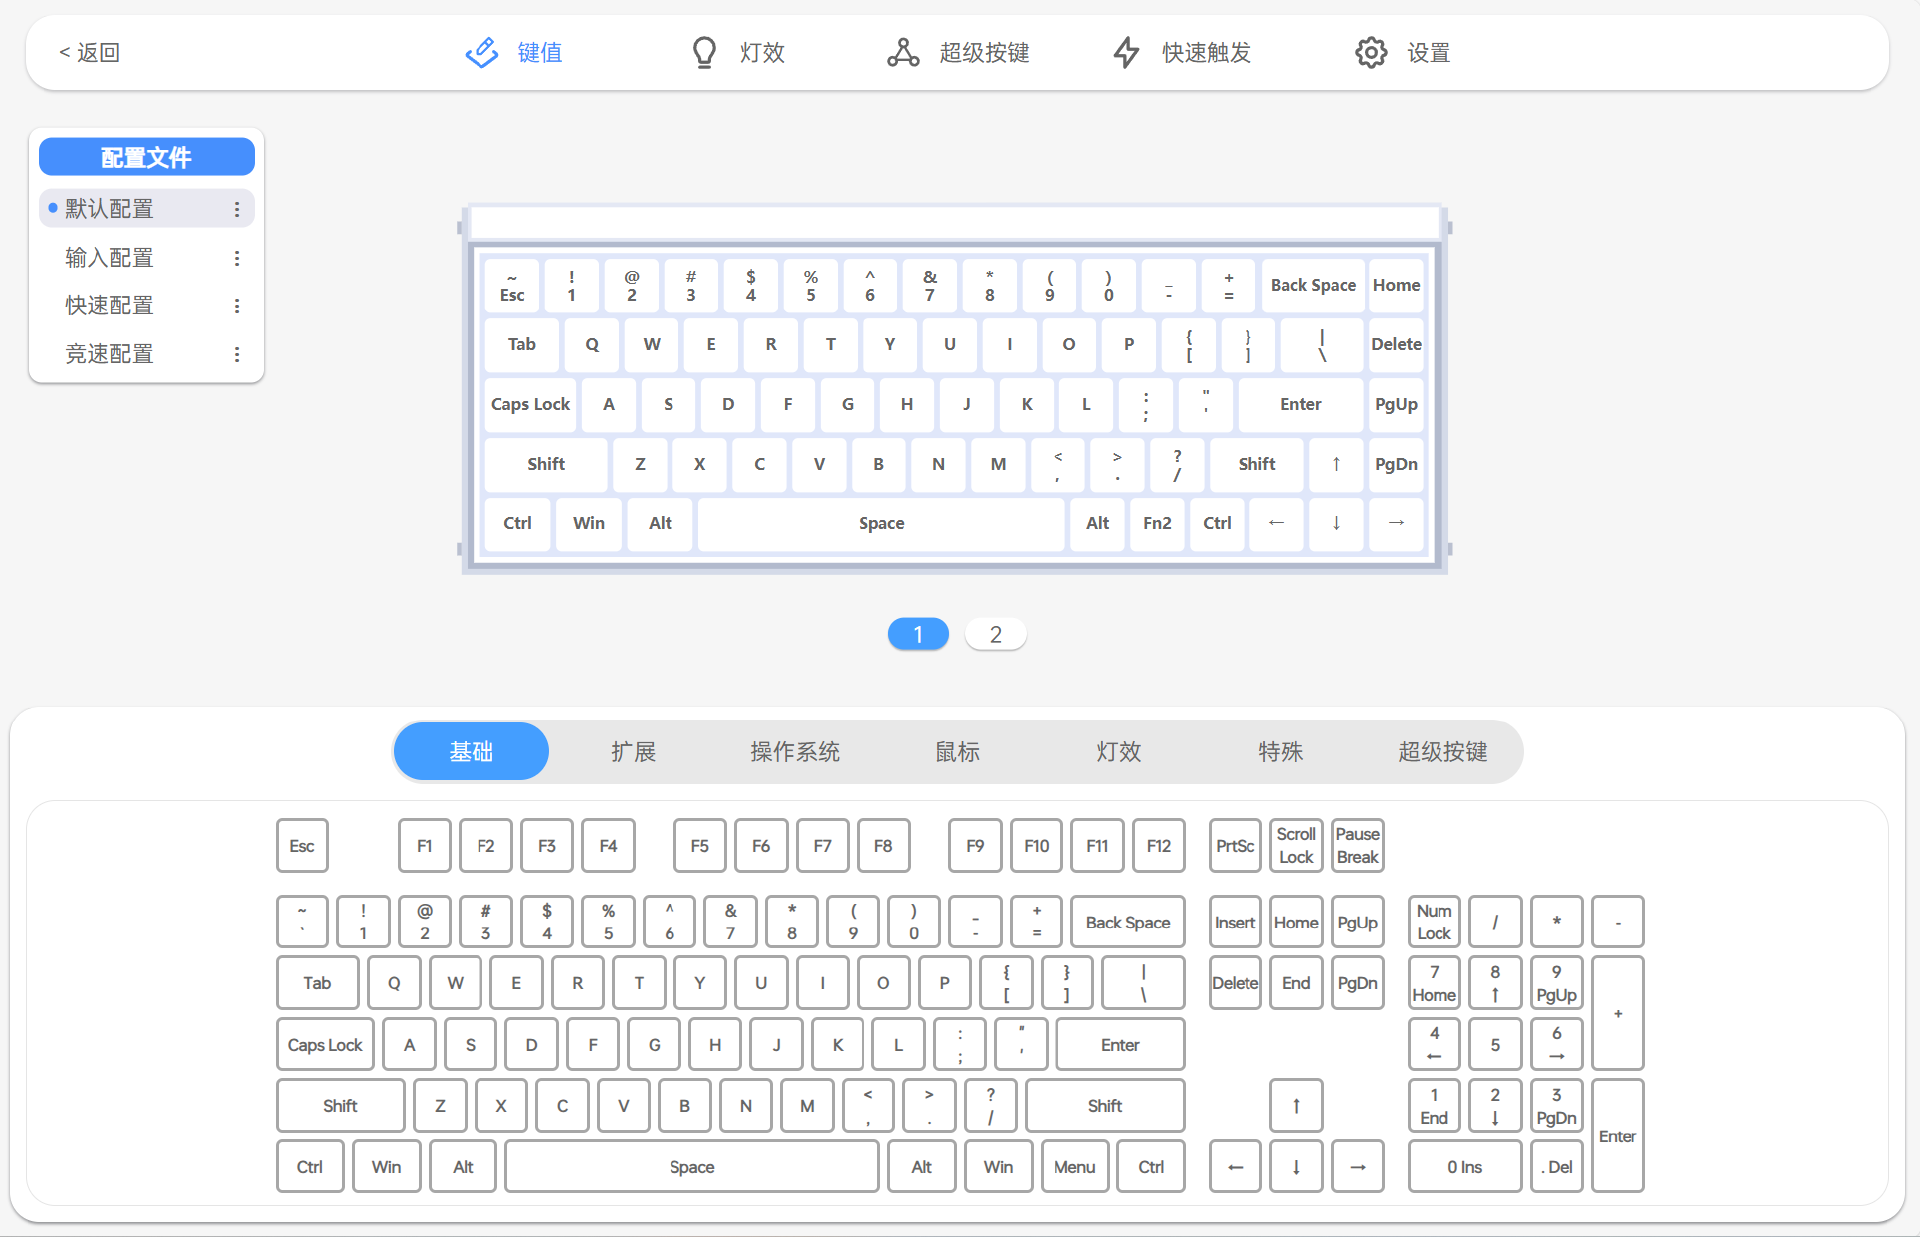Select down arrow key on device layout
This screenshot has height=1237, width=1920.
pos(1336,523)
